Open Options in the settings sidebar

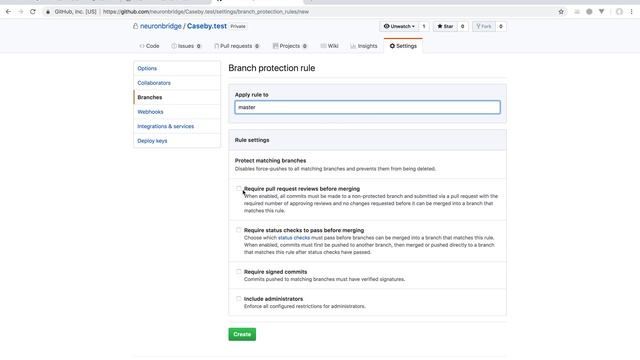tap(177, 68)
